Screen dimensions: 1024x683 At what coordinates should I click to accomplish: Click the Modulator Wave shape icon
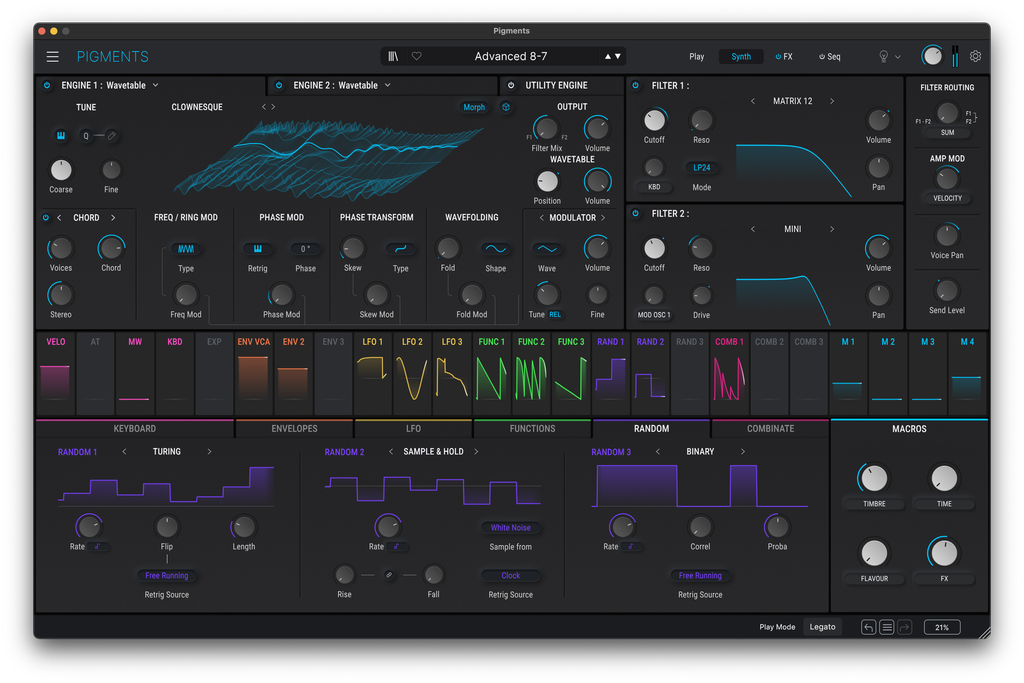tap(547, 249)
